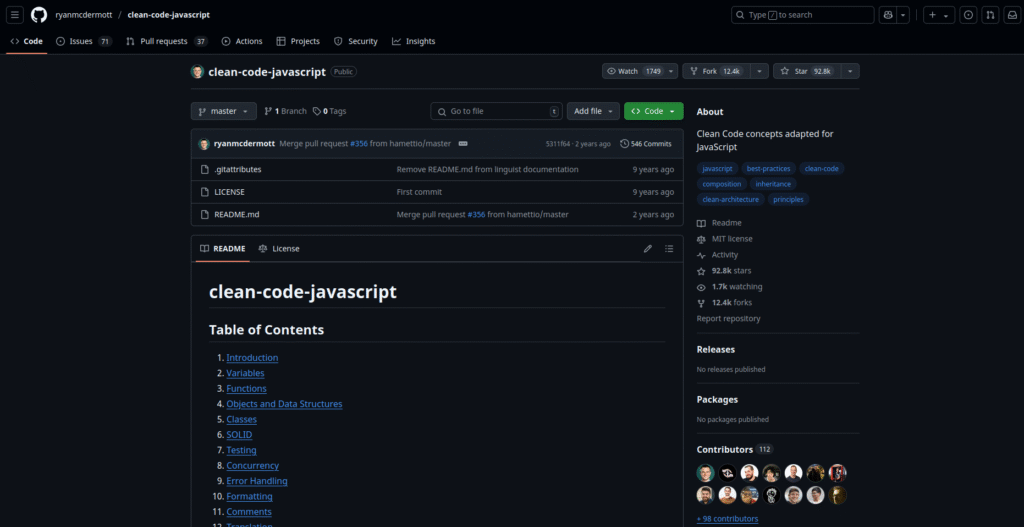View the 12.4k forks link
The width and height of the screenshot is (1024, 527).
725,302
